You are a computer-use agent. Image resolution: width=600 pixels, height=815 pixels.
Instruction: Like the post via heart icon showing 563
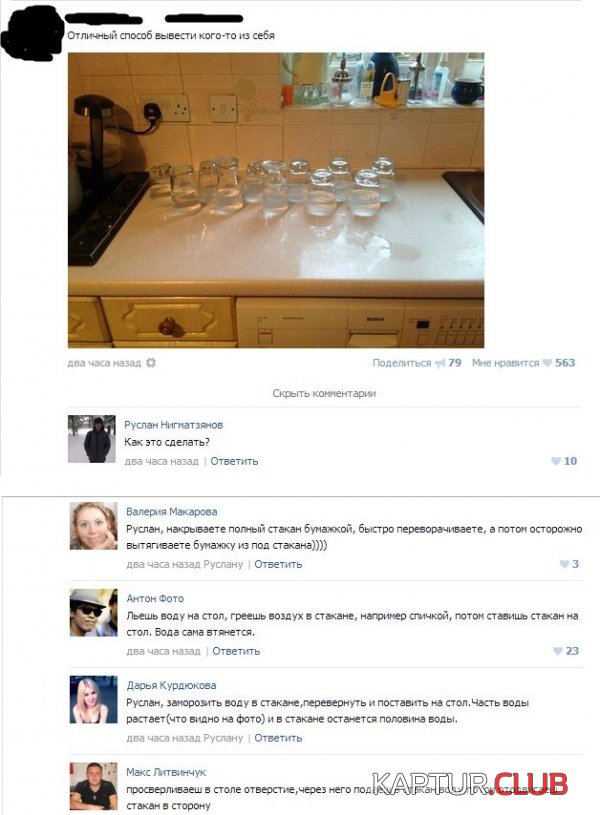[x=547, y=363]
